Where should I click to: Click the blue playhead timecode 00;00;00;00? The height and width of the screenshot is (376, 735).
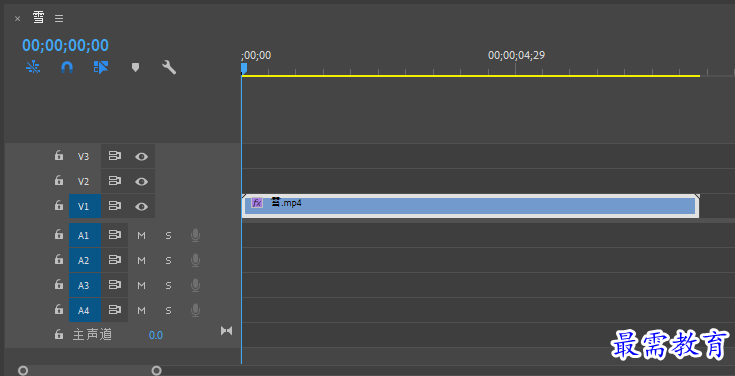[x=66, y=45]
